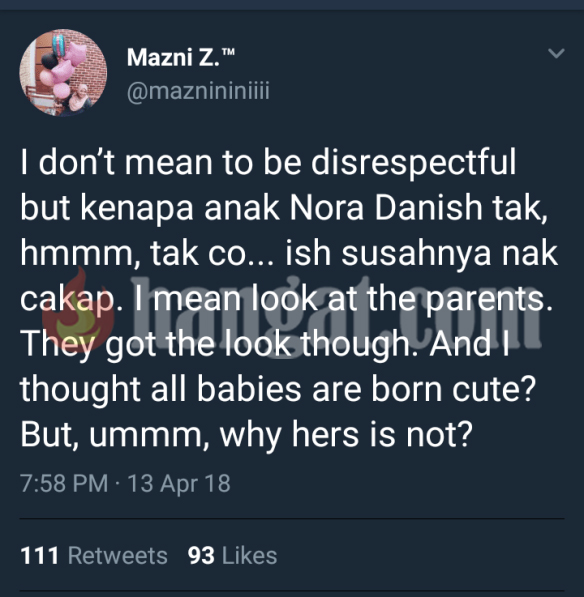584x597 pixels.
Task: Click the word disrespectful in the tweet
Action: 413,163
